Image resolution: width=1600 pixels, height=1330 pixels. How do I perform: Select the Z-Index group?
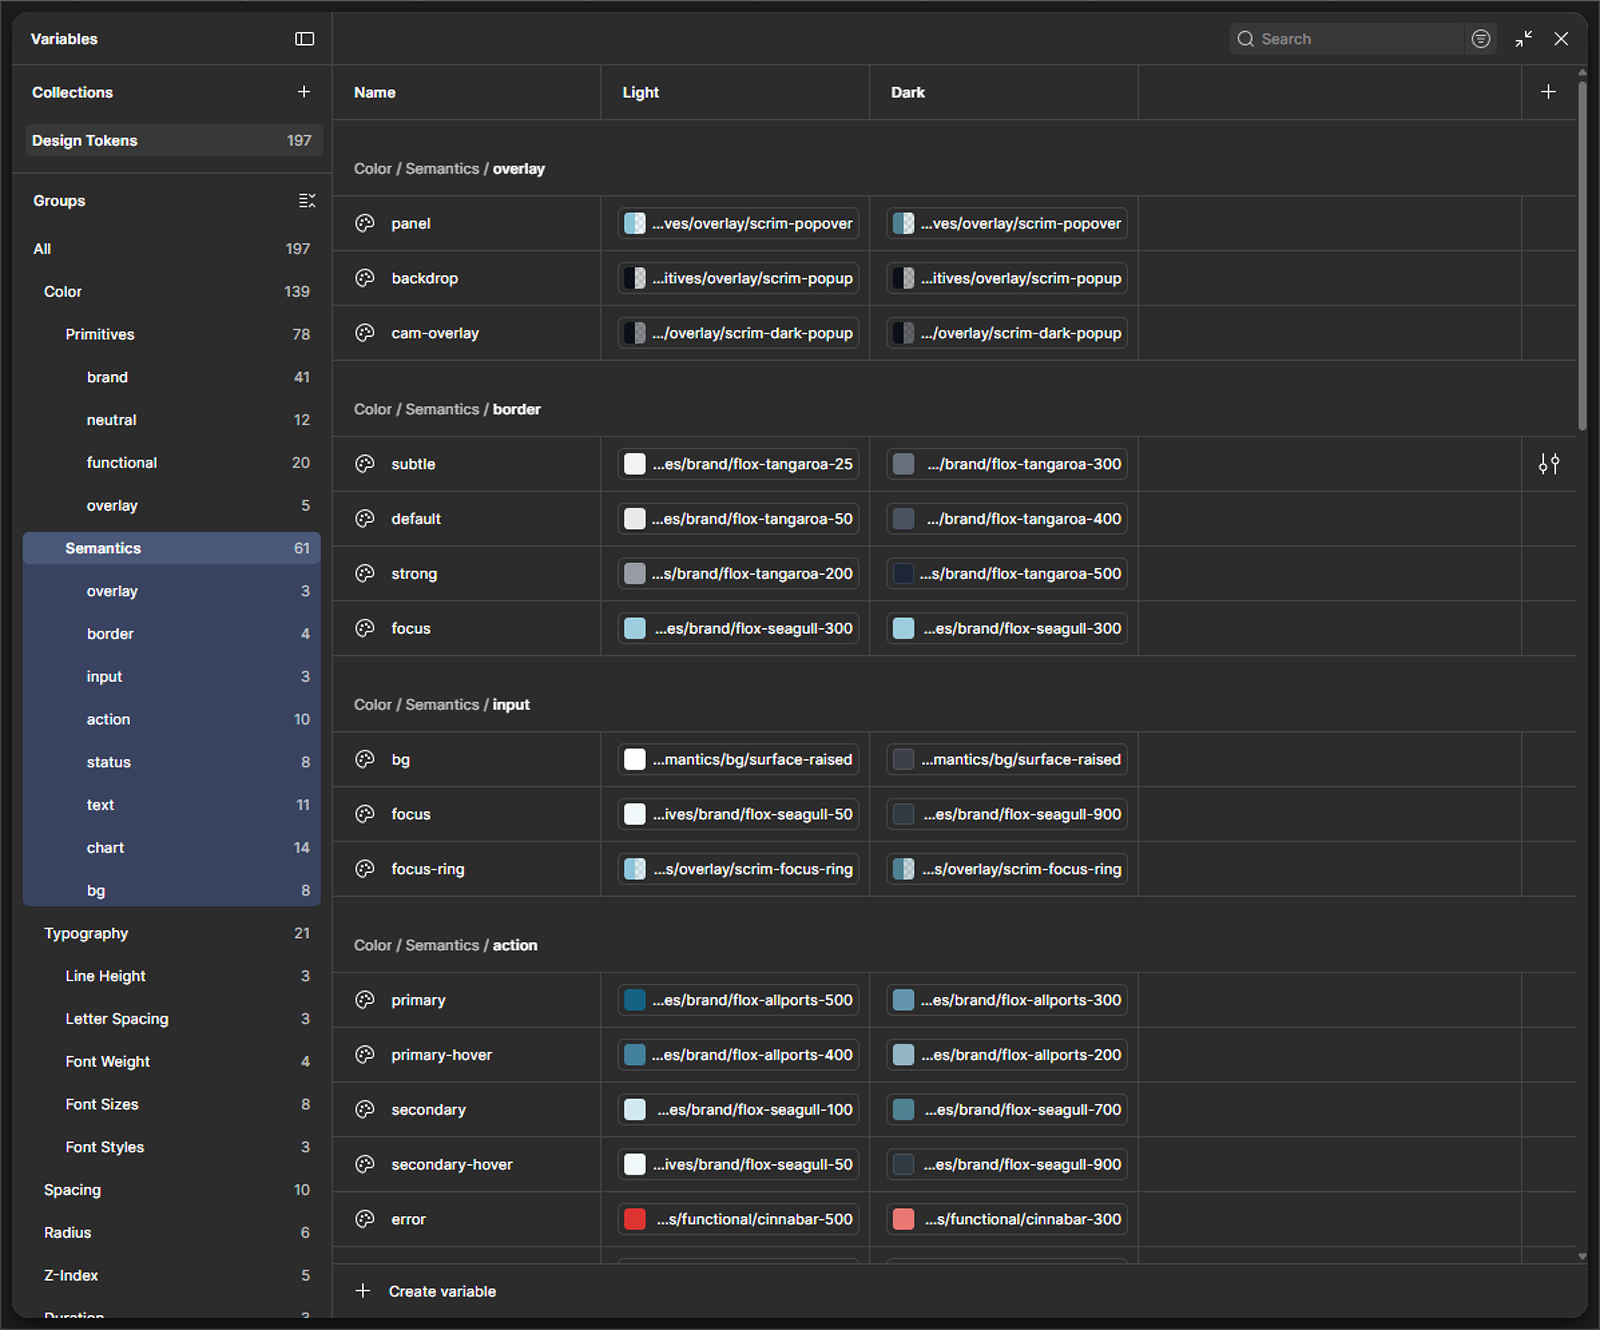pos(172,1276)
